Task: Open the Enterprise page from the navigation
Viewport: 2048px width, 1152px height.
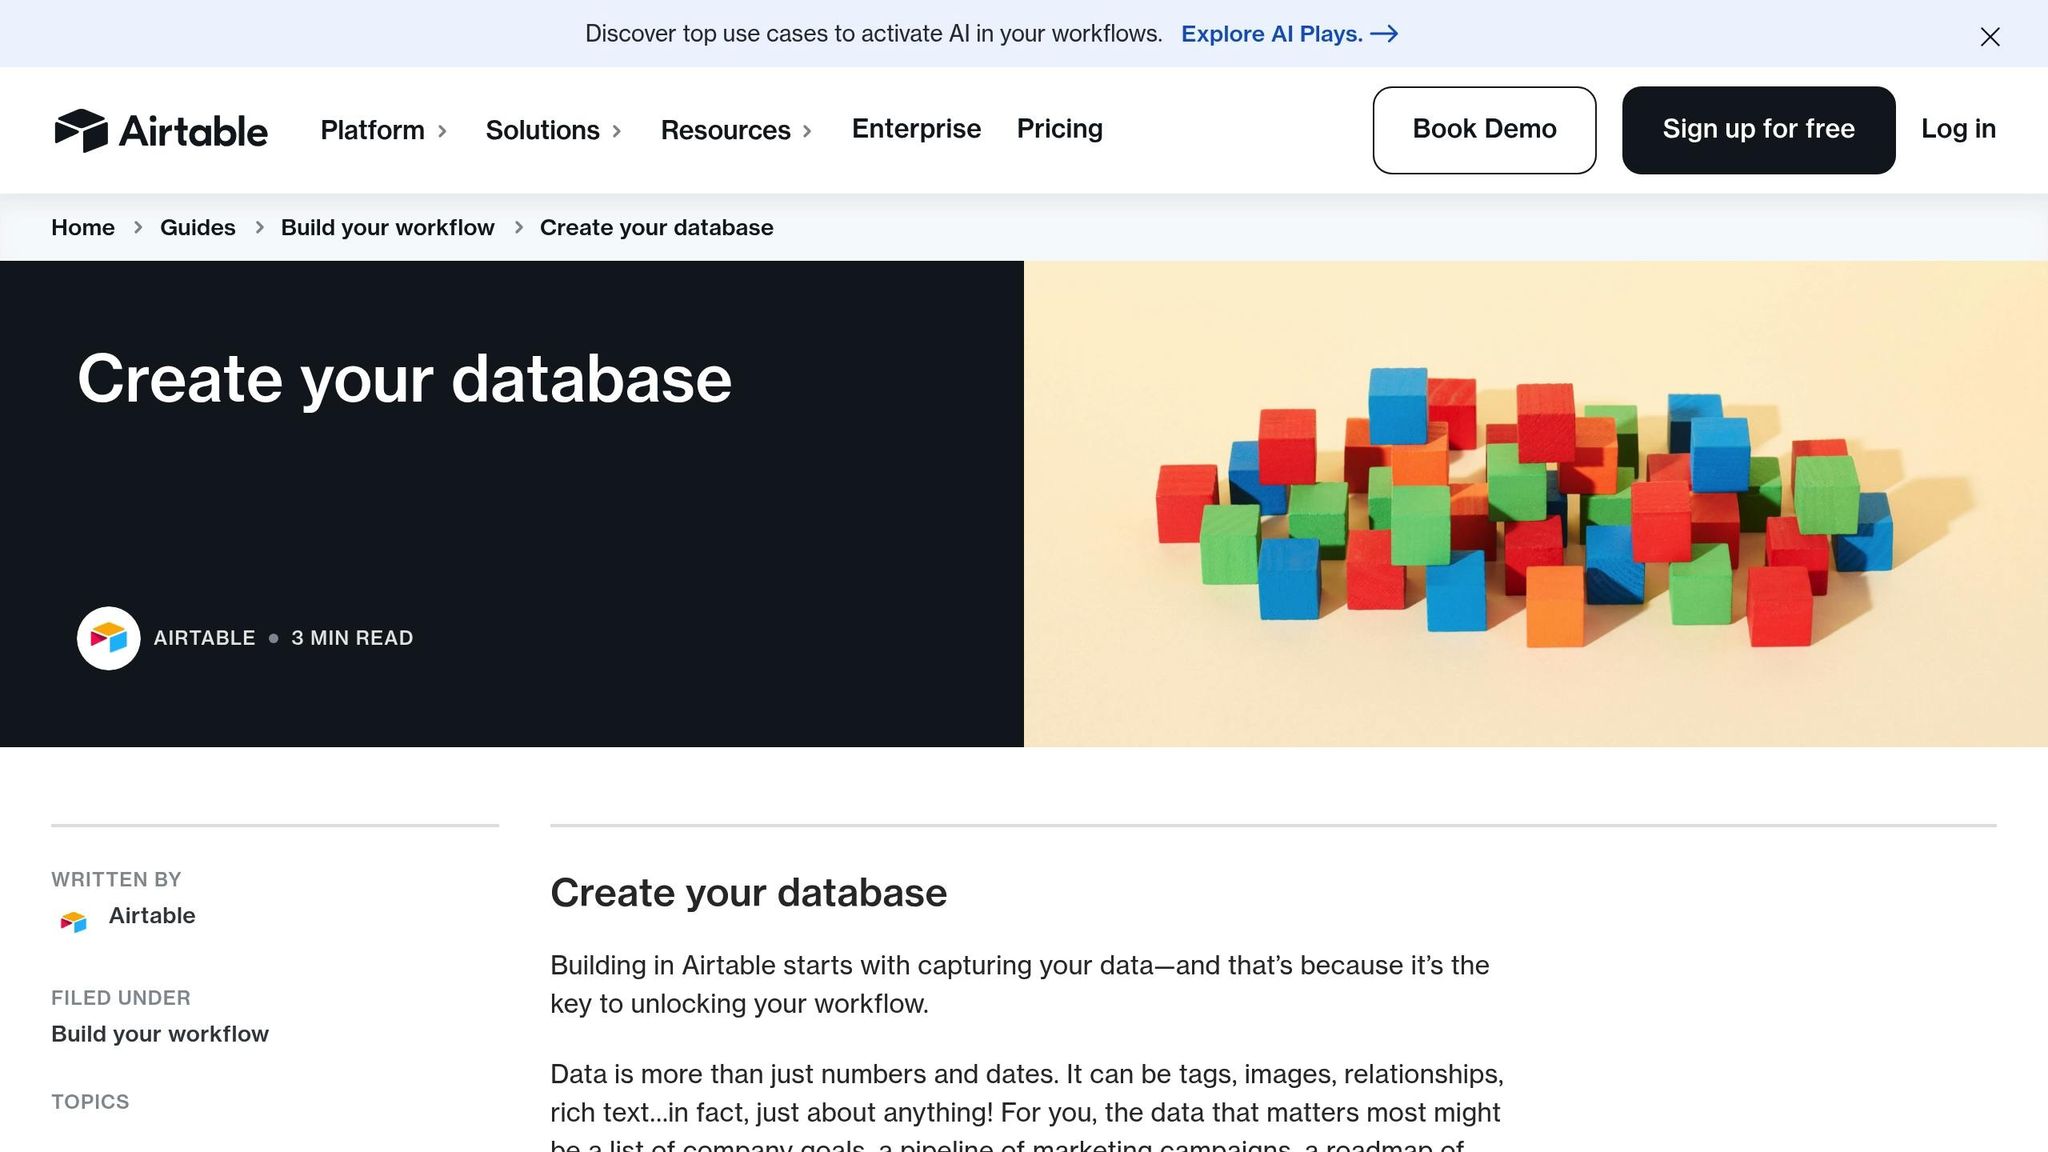Action: coord(915,129)
